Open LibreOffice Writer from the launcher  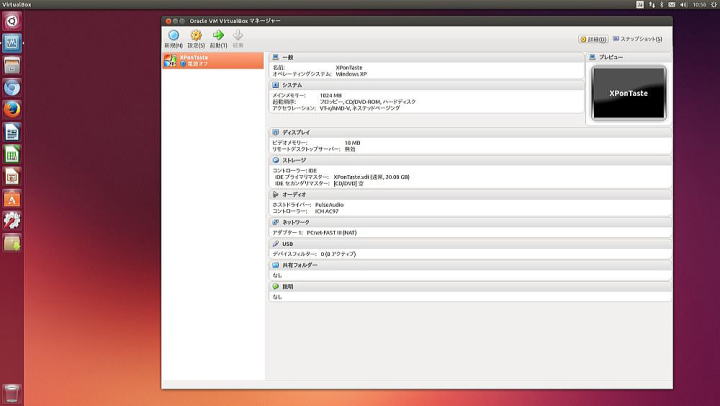tap(12, 132)
